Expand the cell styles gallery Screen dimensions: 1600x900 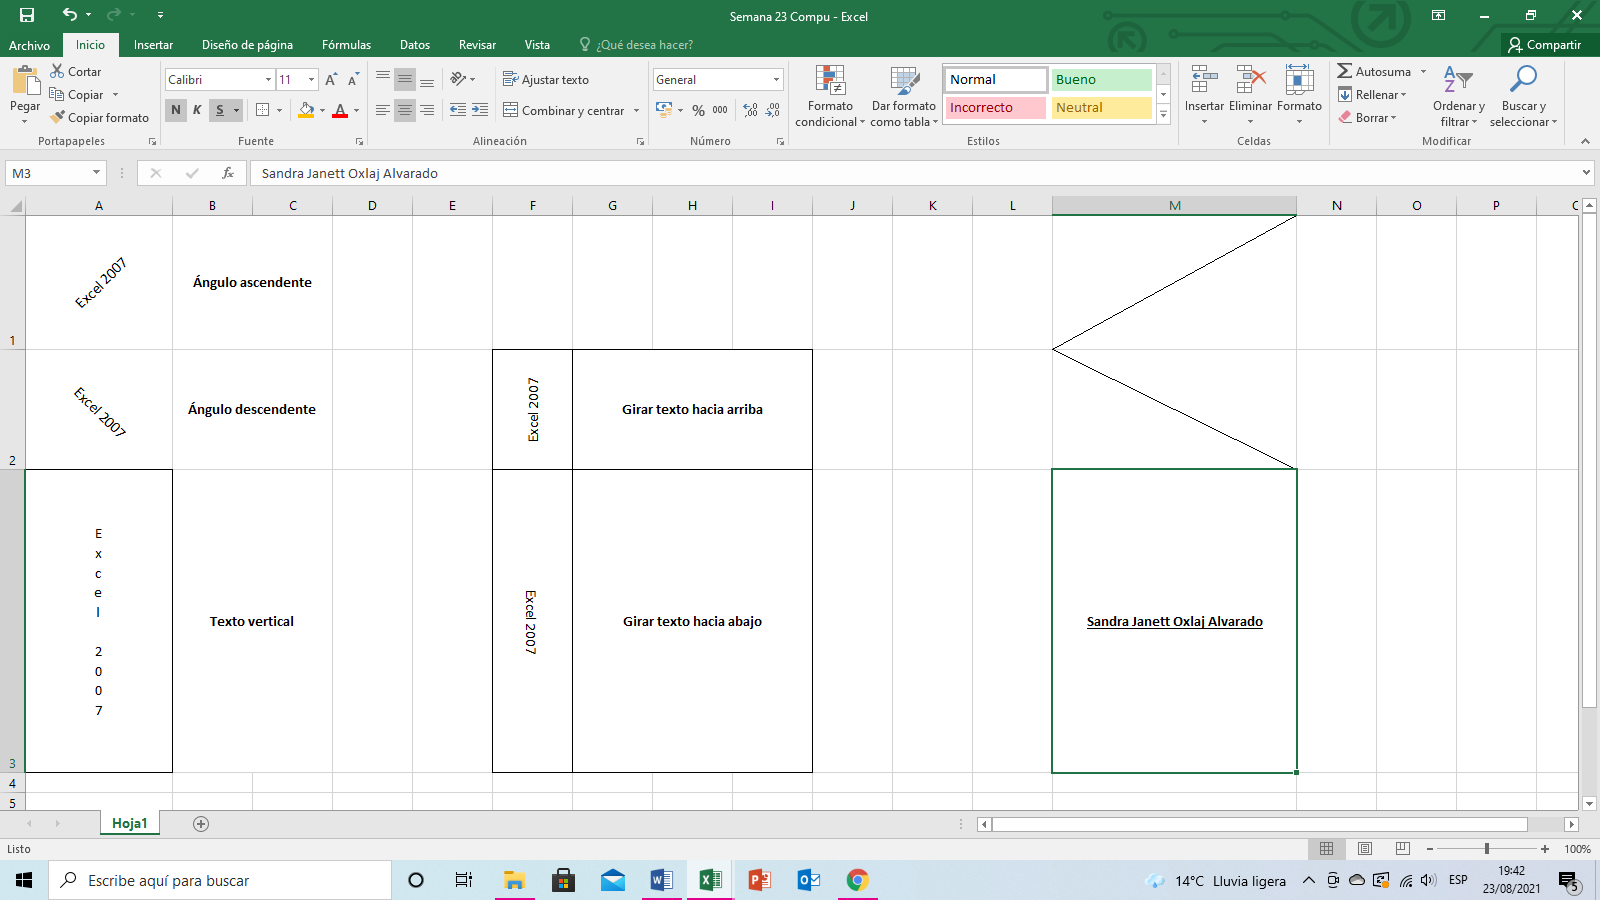[1163, 116]
